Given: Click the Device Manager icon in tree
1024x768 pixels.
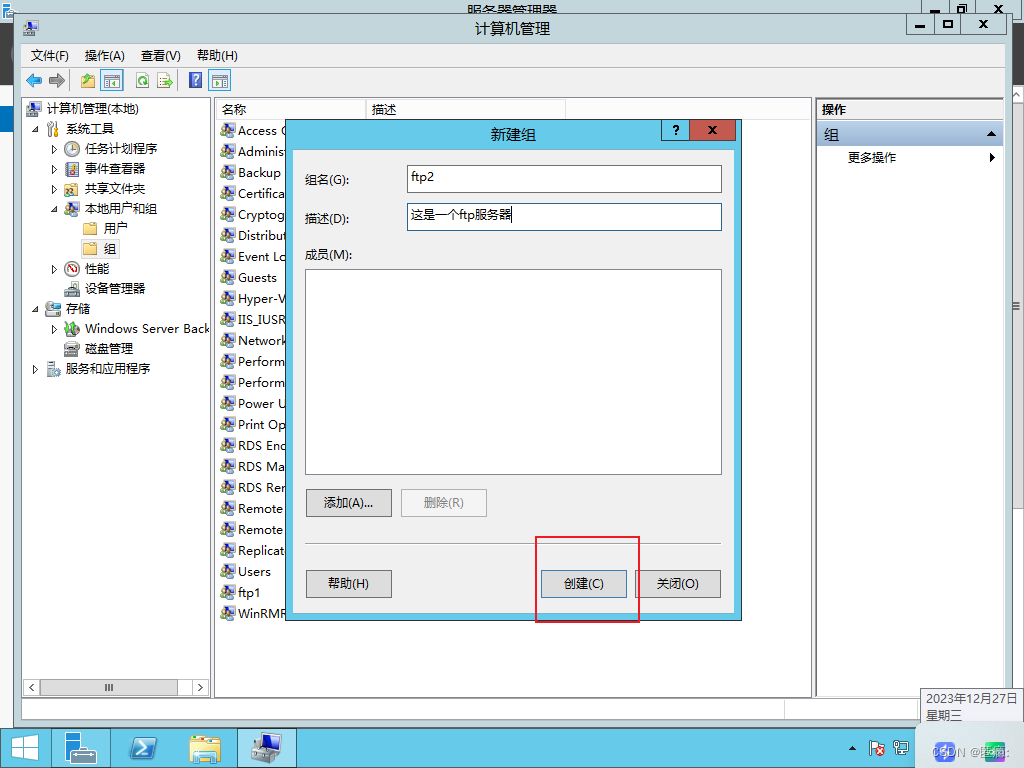Looking at the screenshot, I should tap(72, 289).
